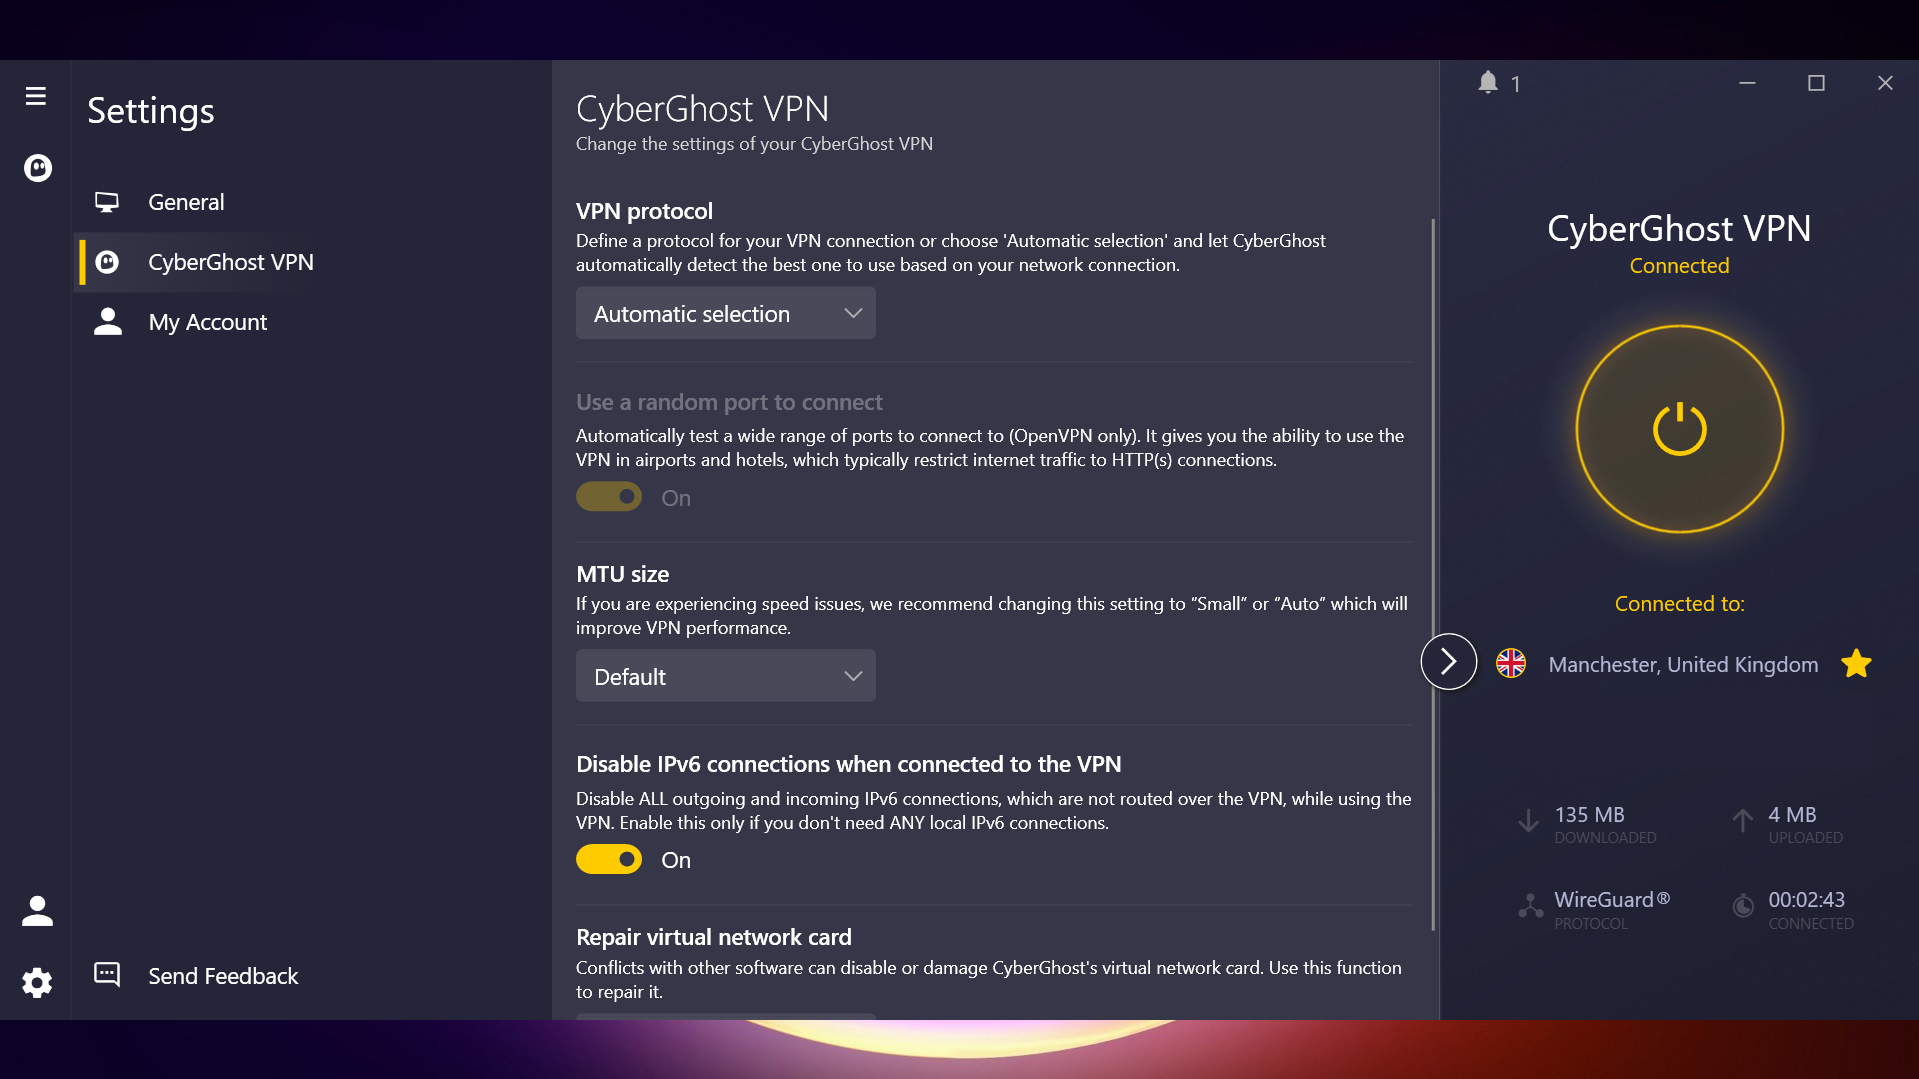Click the WireGuard protocol icon
The height and width of the screenshot is (1079, 1919).
click(x=1530, y=906)
